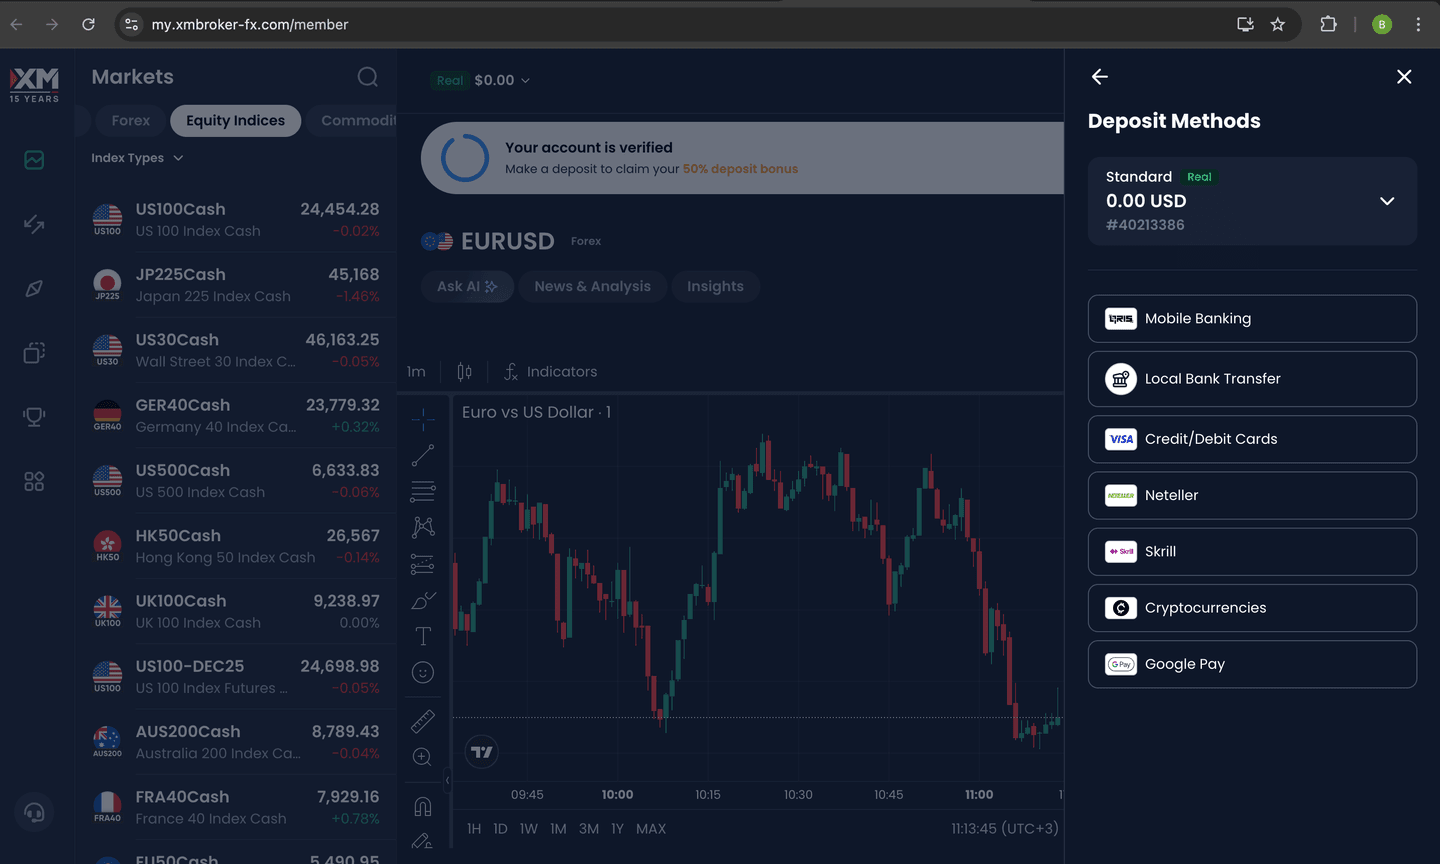1440x864 pixels.
Task: Set chart range to 1H
Action: click(474, 829)
